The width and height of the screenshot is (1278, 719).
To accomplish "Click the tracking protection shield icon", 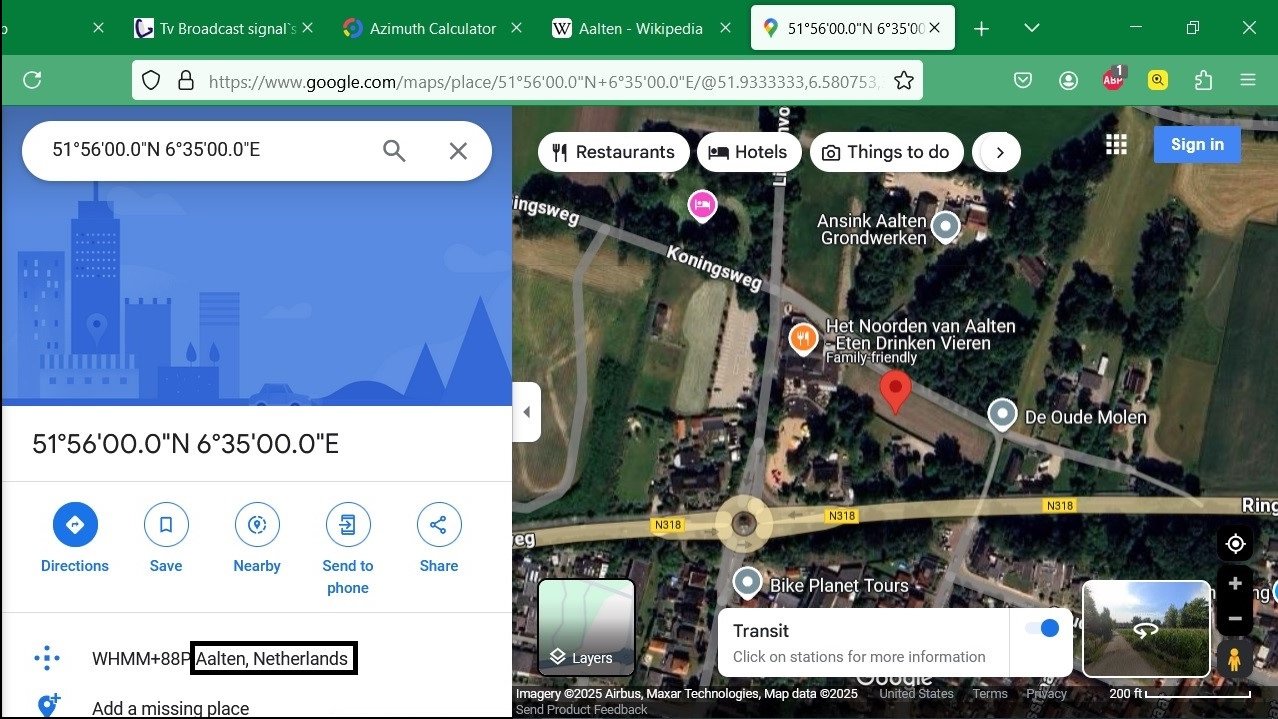I will 151,80.
